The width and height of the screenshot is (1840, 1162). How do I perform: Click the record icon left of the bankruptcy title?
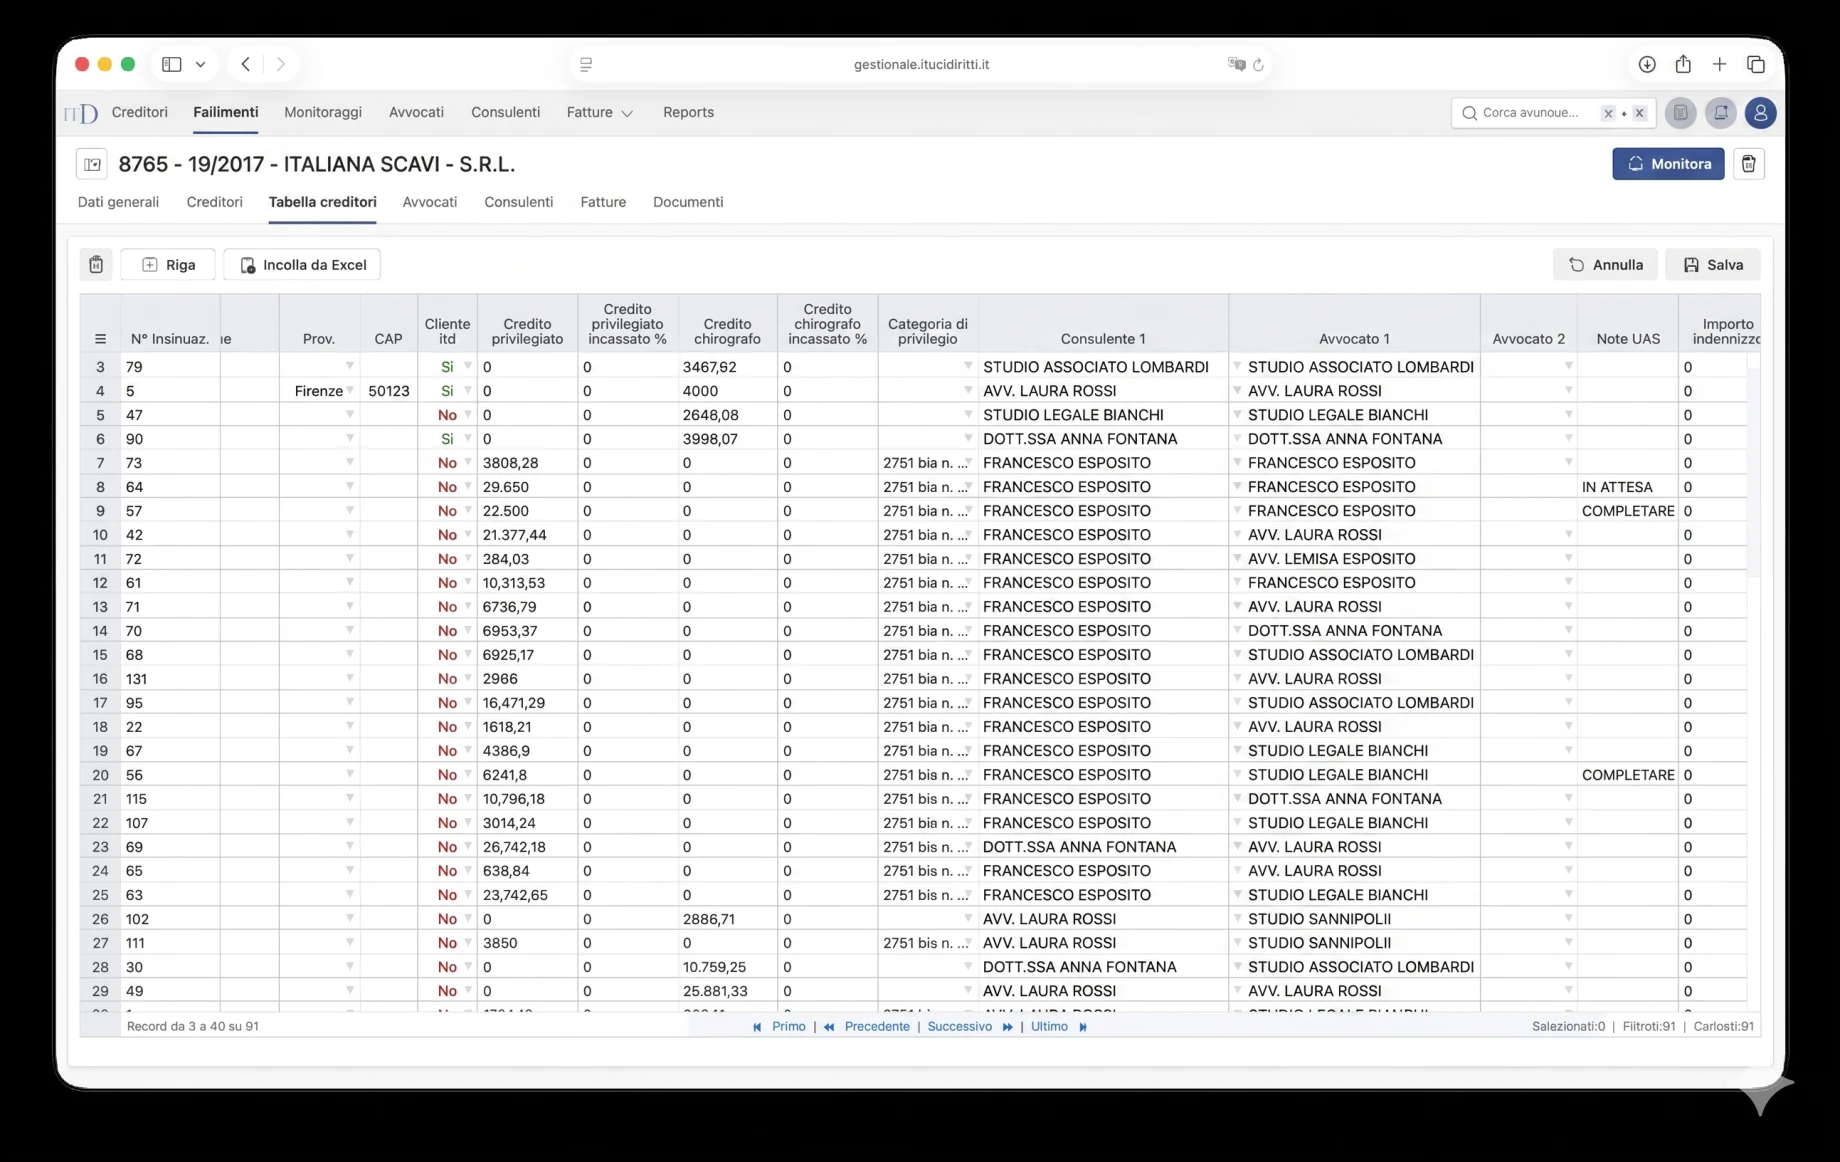92,164
